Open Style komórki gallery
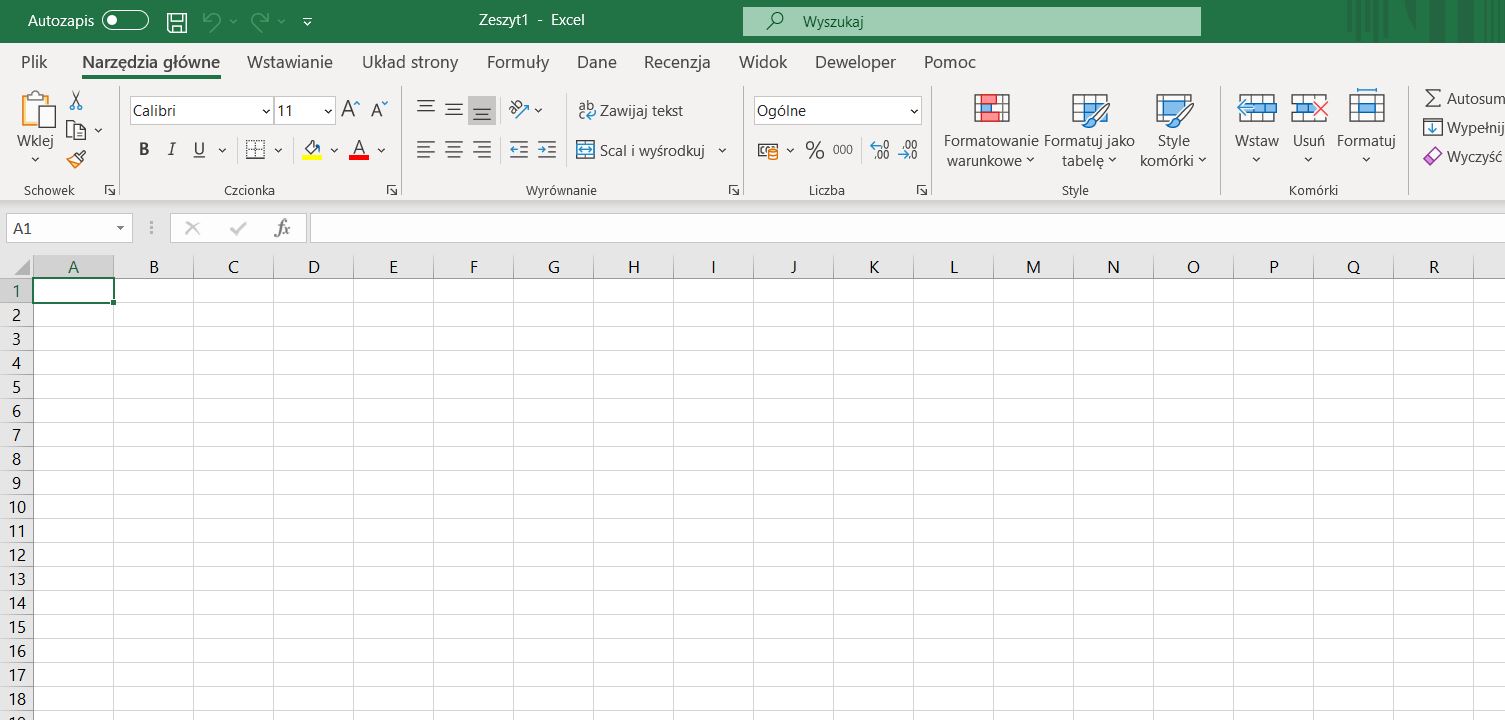Image resolution: width=1505 pixels, height=720 pixels. [x=1174, y=131]
